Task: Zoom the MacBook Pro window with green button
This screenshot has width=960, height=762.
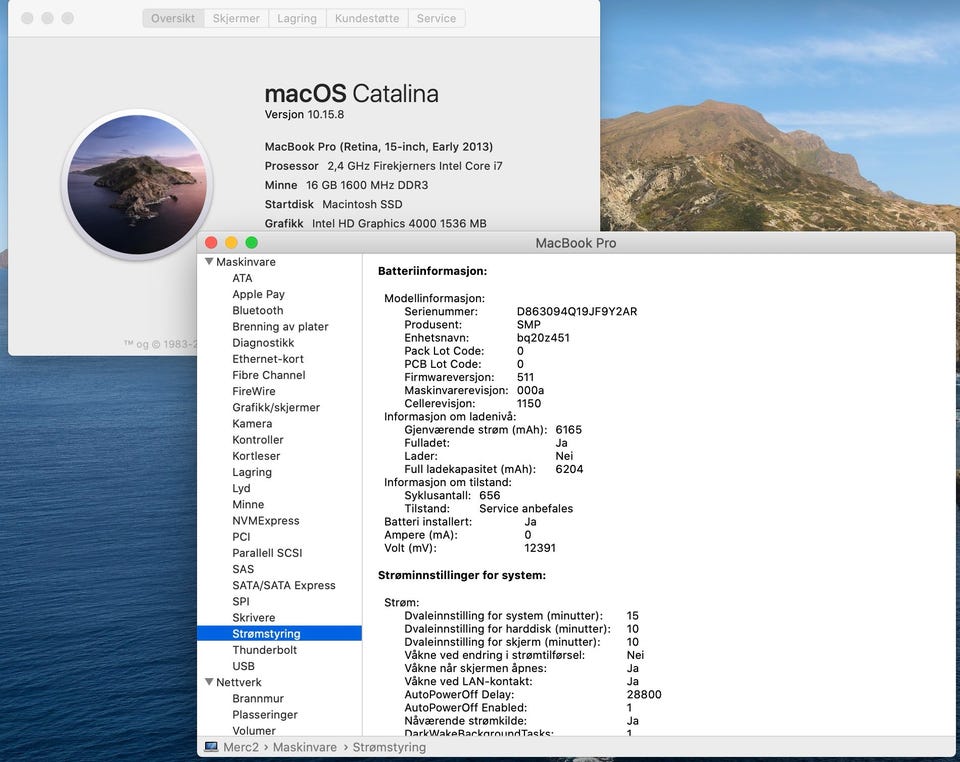Action: [252, 242]
